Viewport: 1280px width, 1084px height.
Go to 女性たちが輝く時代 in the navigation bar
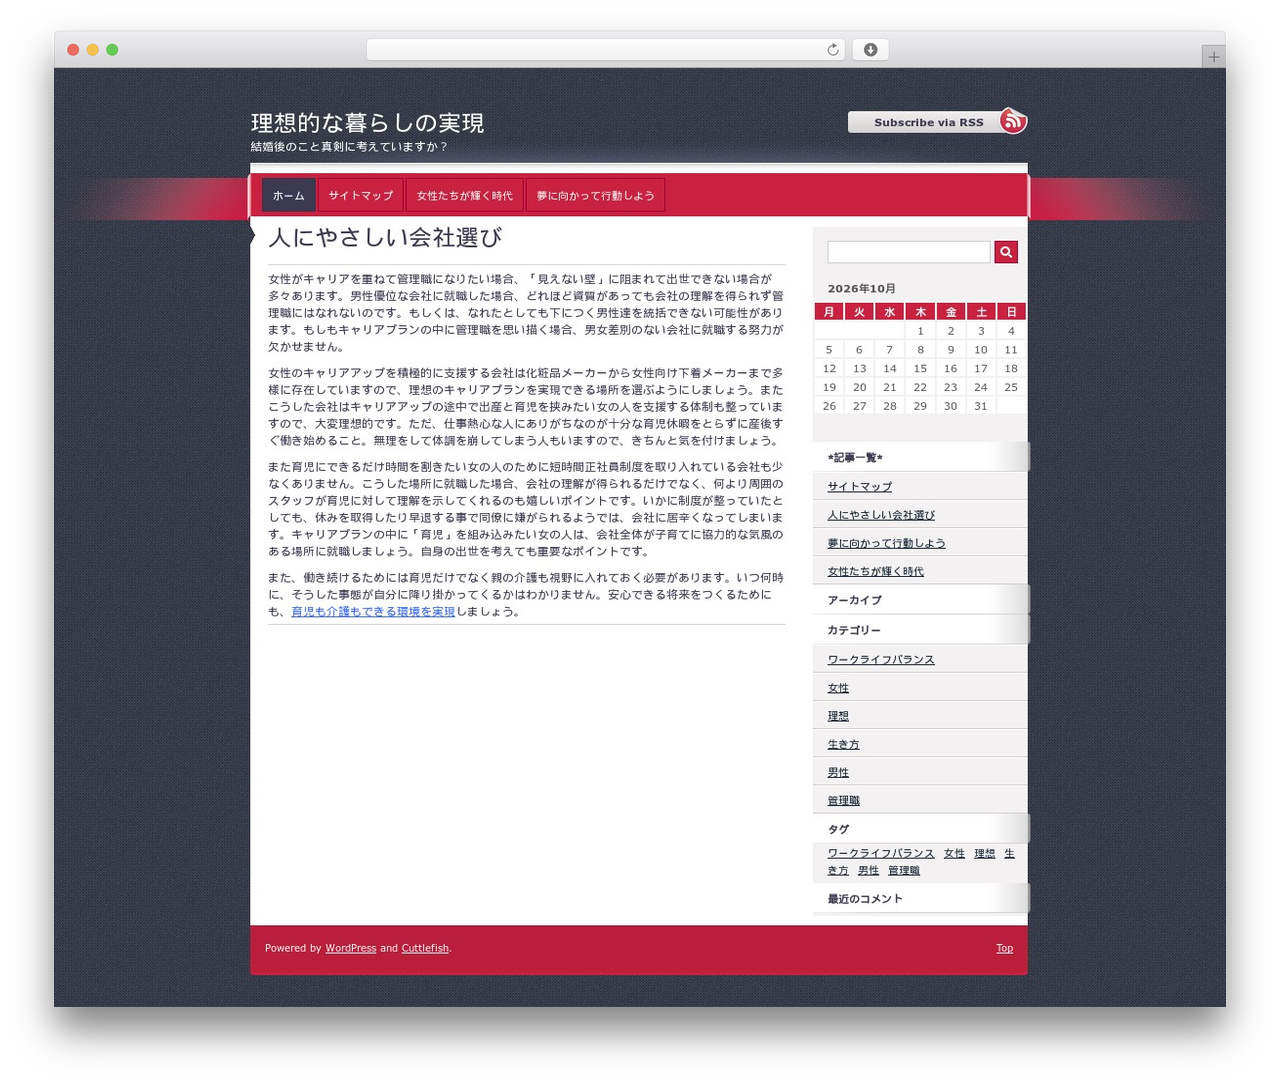point(465,195)
